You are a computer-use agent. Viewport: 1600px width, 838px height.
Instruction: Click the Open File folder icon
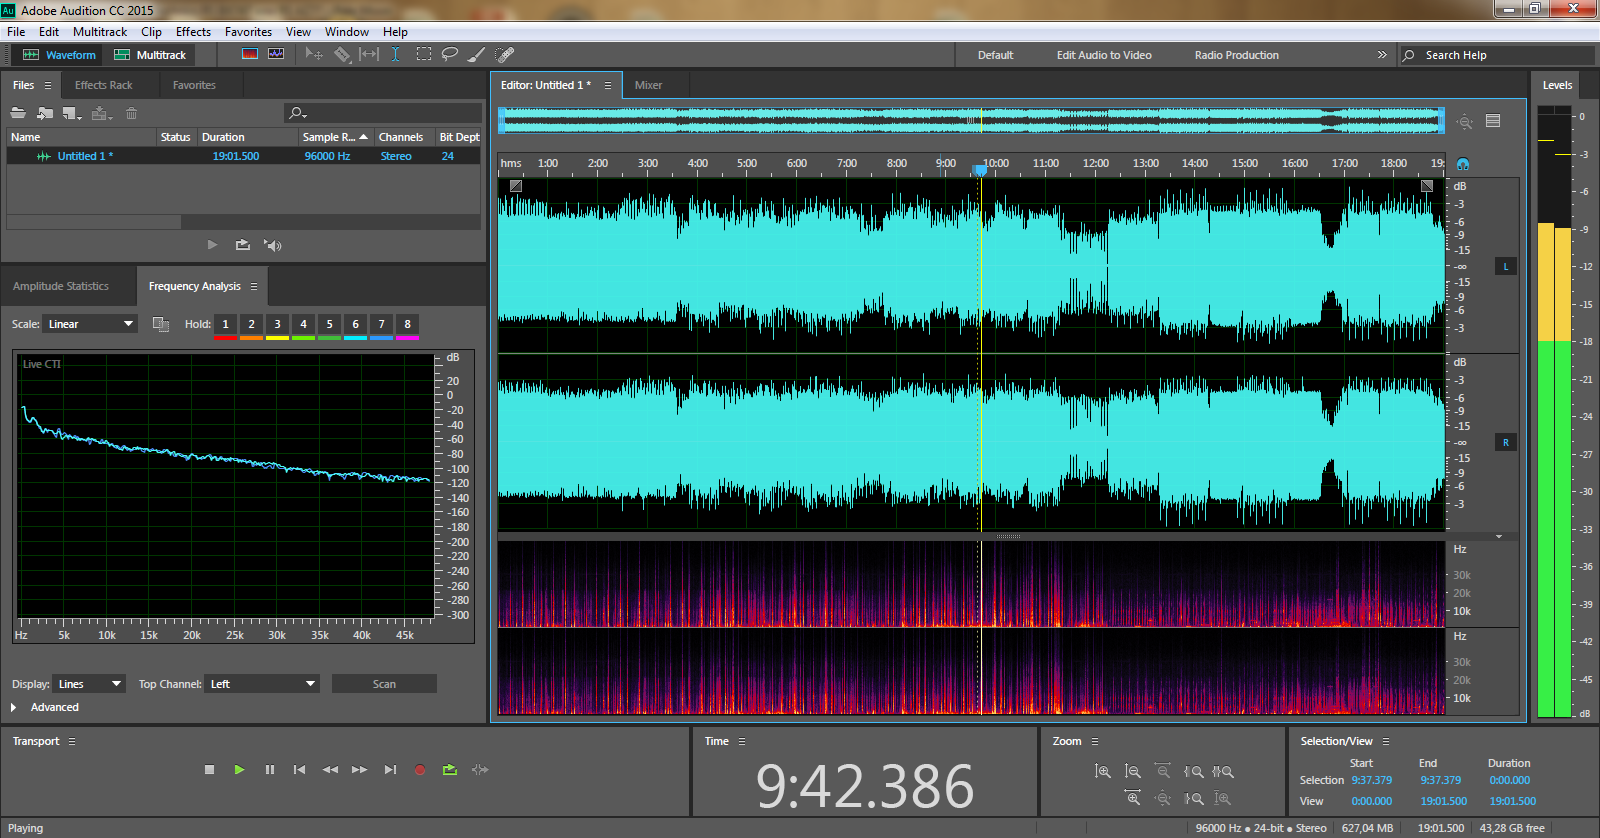coord(18,113)
